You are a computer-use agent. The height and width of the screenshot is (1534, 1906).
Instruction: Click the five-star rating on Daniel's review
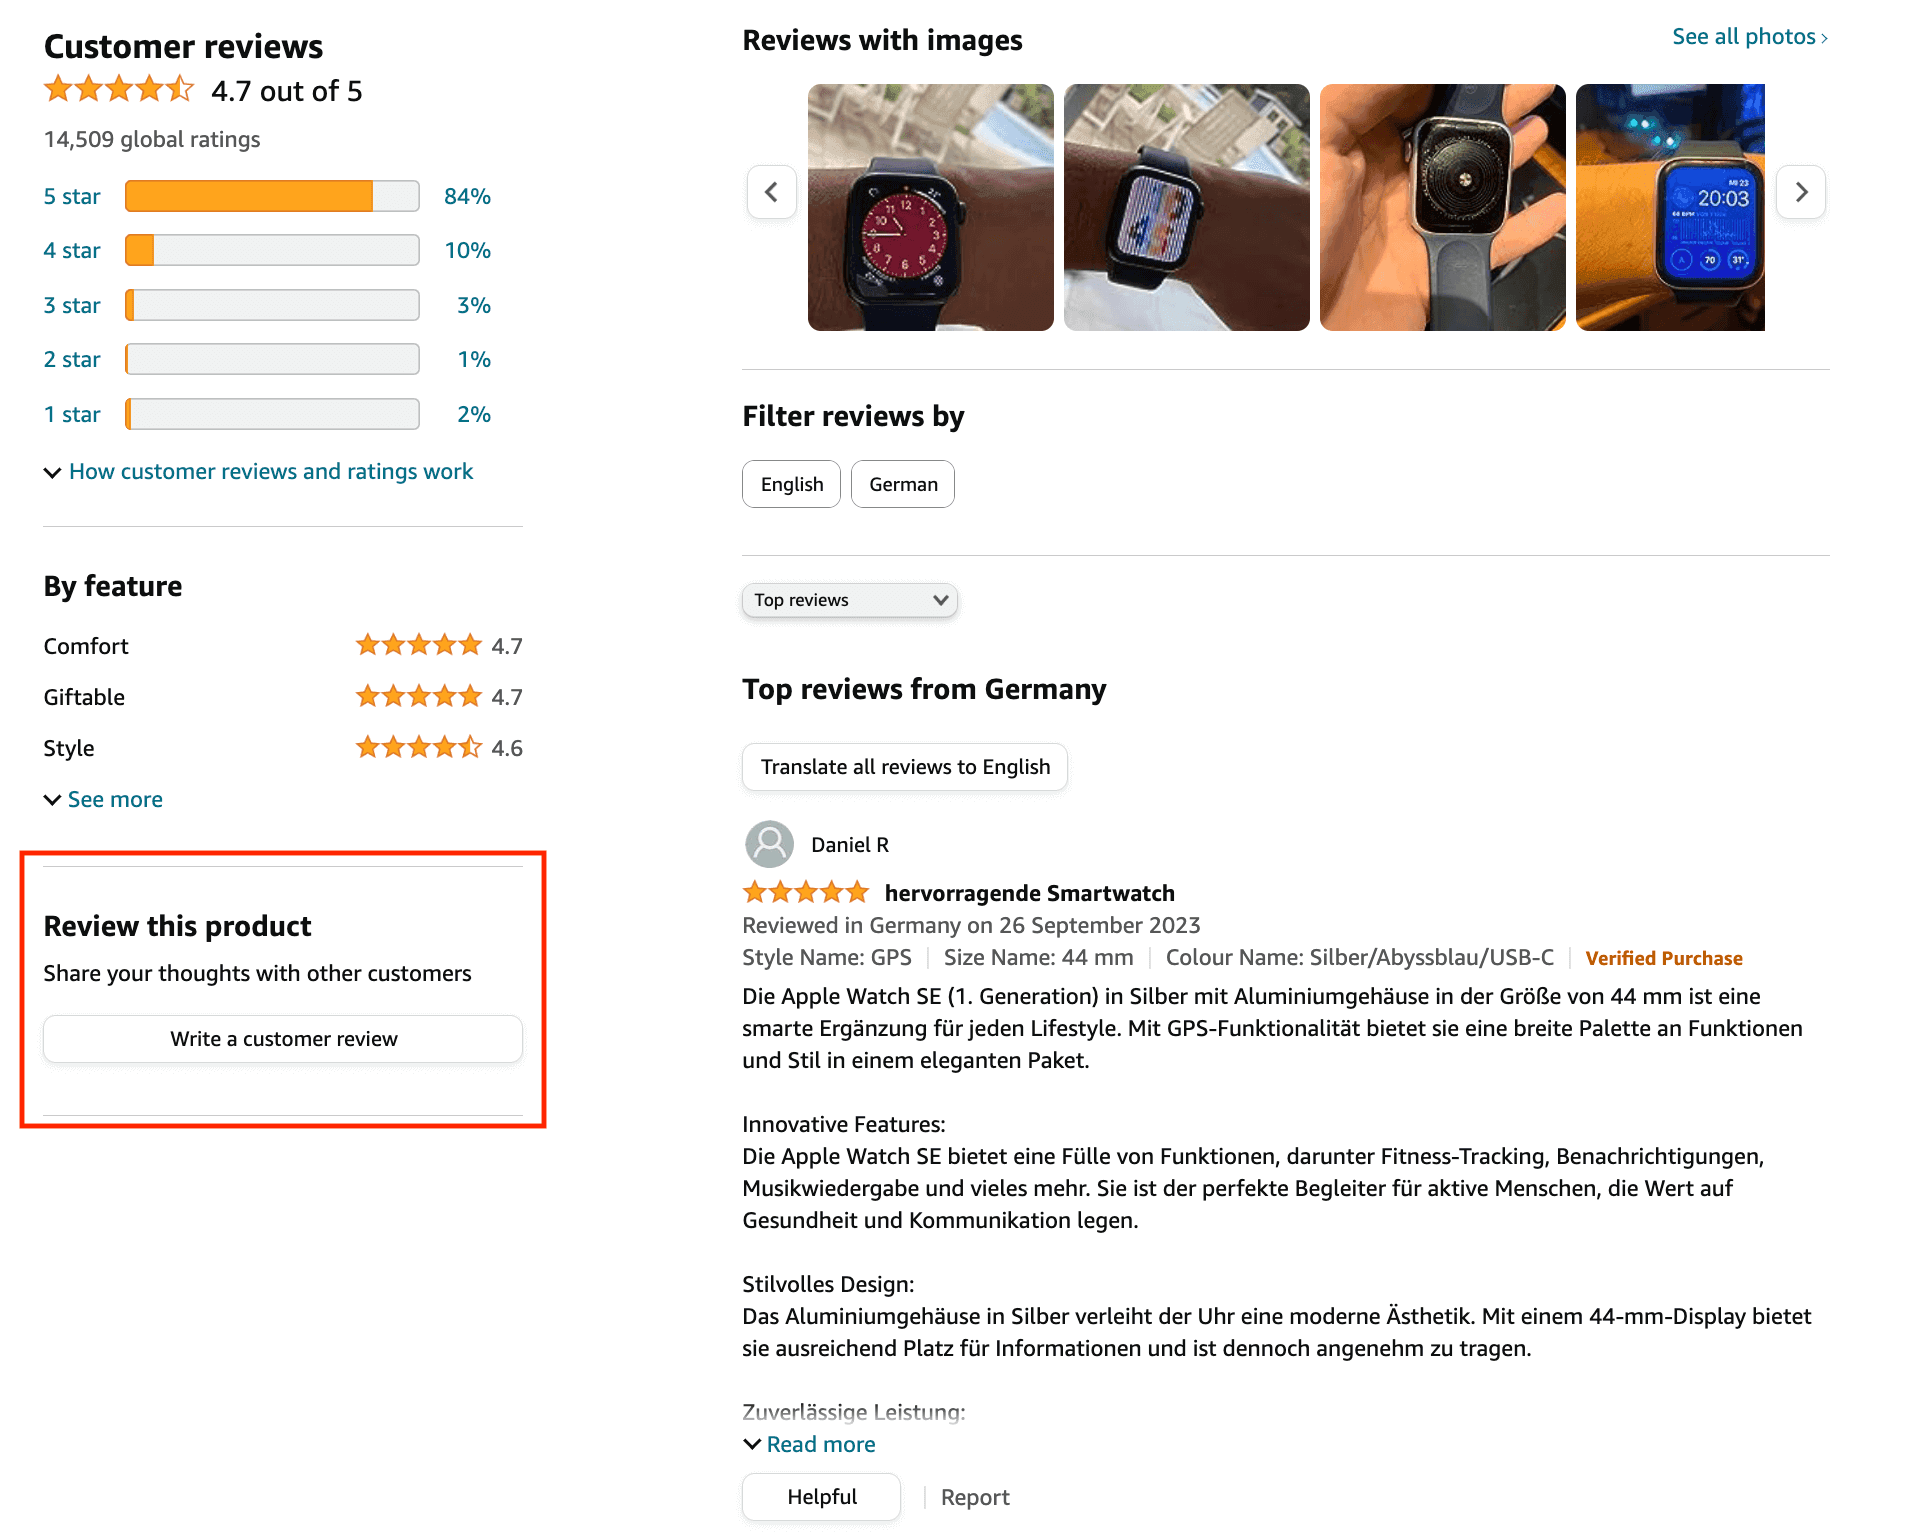(x=805, y=892)
